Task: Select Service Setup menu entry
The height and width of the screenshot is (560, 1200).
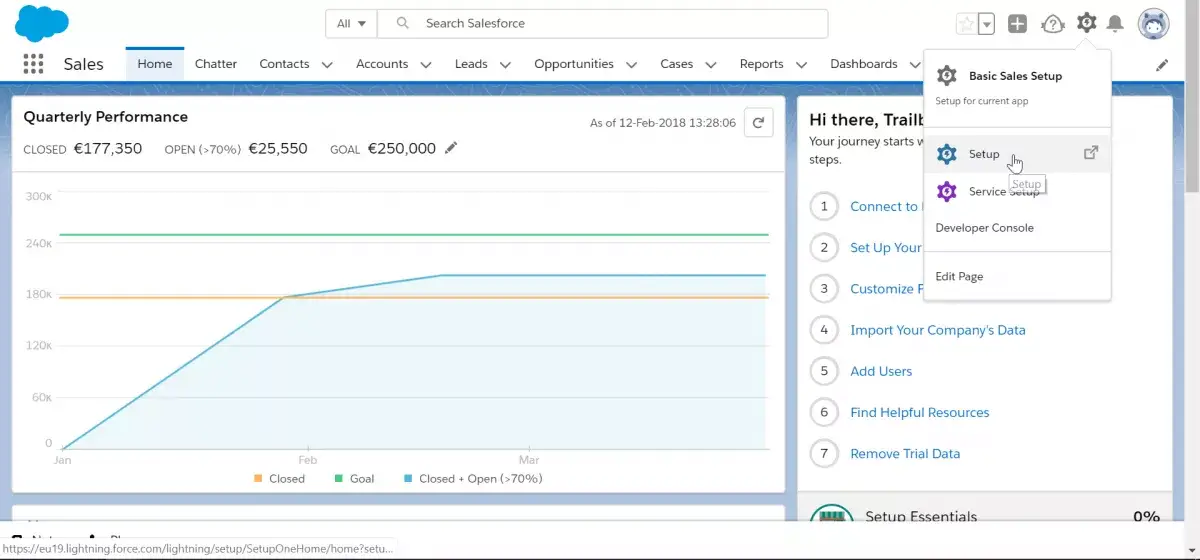Action: pyautogui.click(x=1017, y=191)
